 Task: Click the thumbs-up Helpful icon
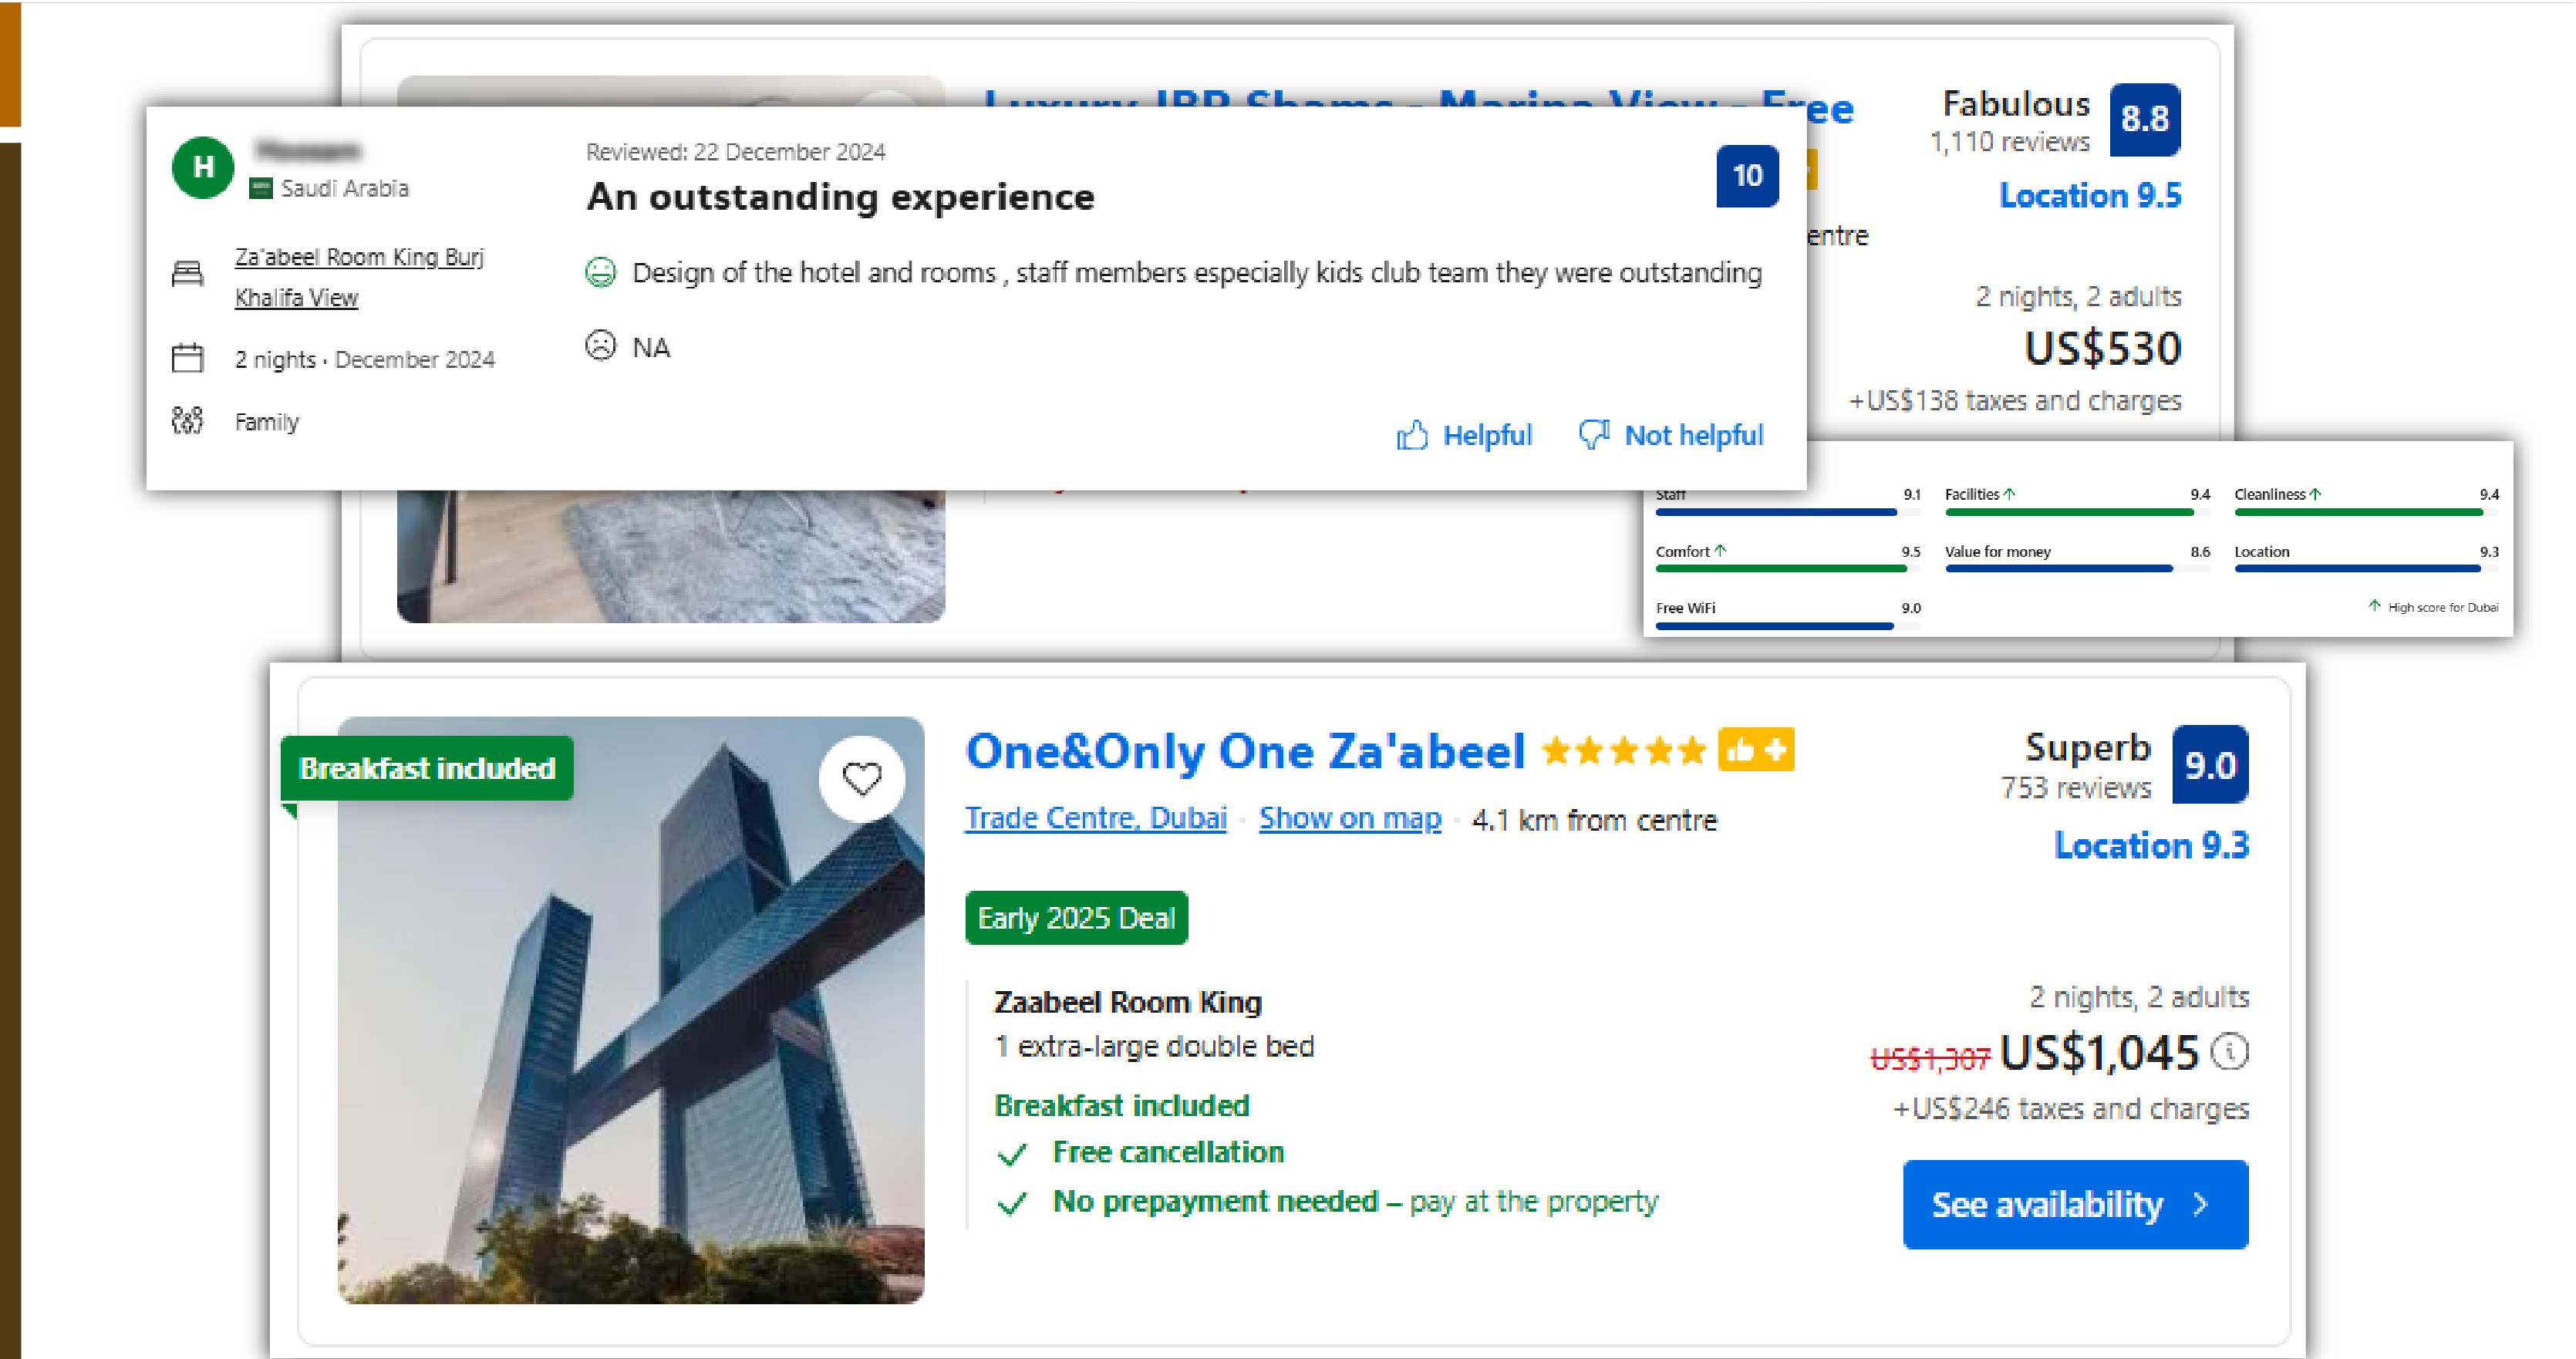click(x=1412, y=435)
